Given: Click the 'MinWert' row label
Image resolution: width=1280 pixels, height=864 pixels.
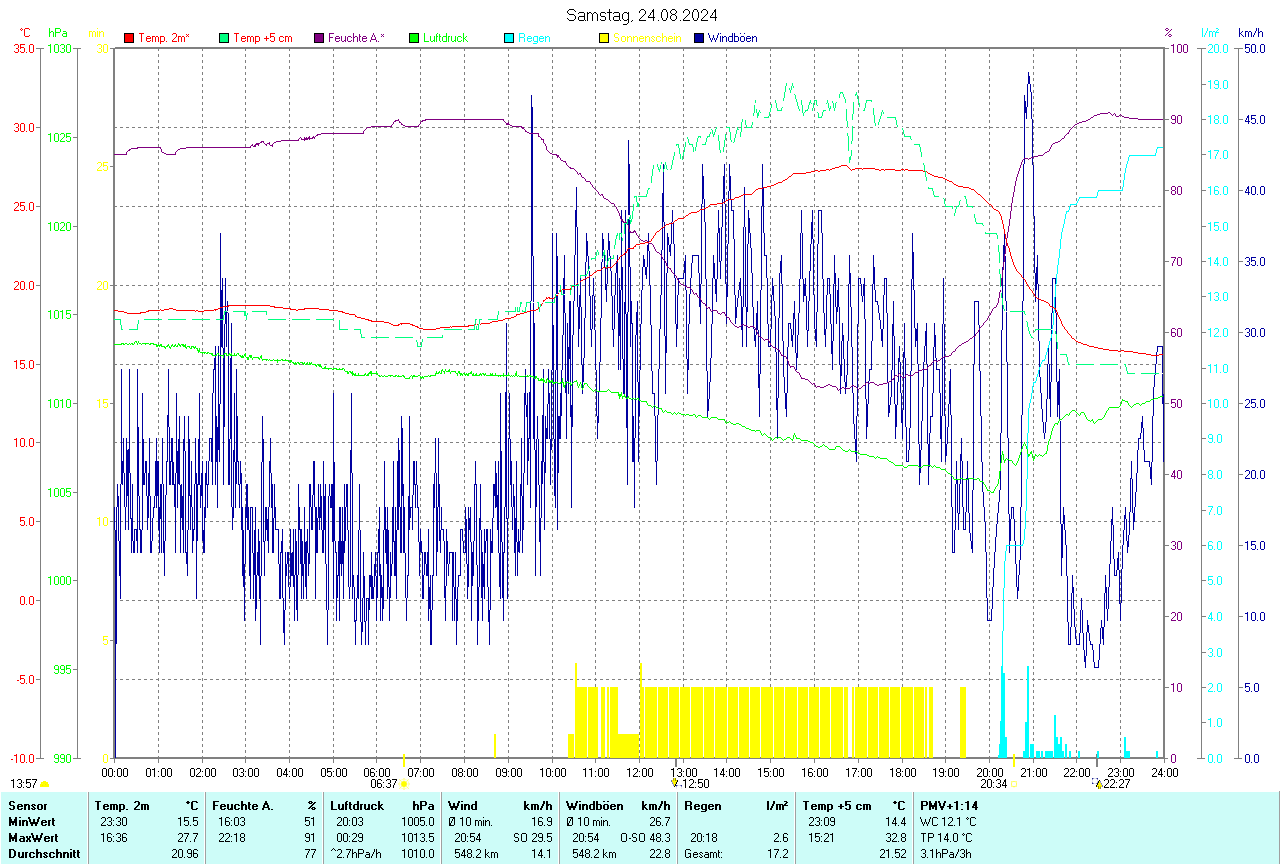Looking at the screenshot, I should [30, 821].
